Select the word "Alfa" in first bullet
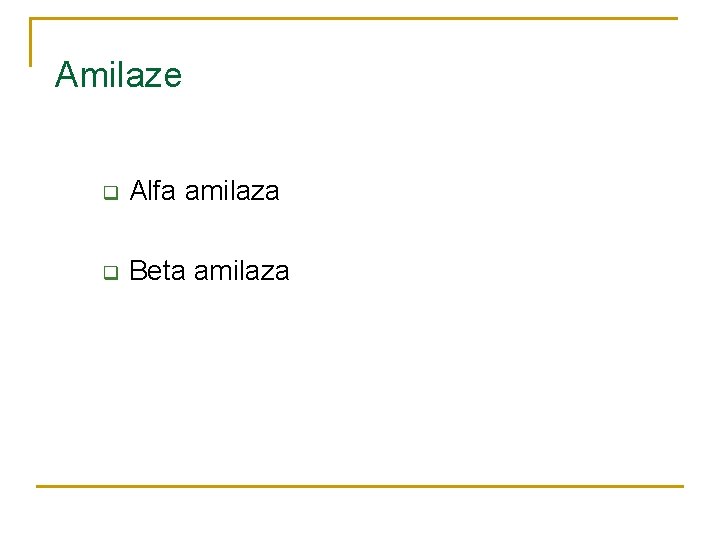Viewport: 720px width, 540px height. [x=152, y=190]
